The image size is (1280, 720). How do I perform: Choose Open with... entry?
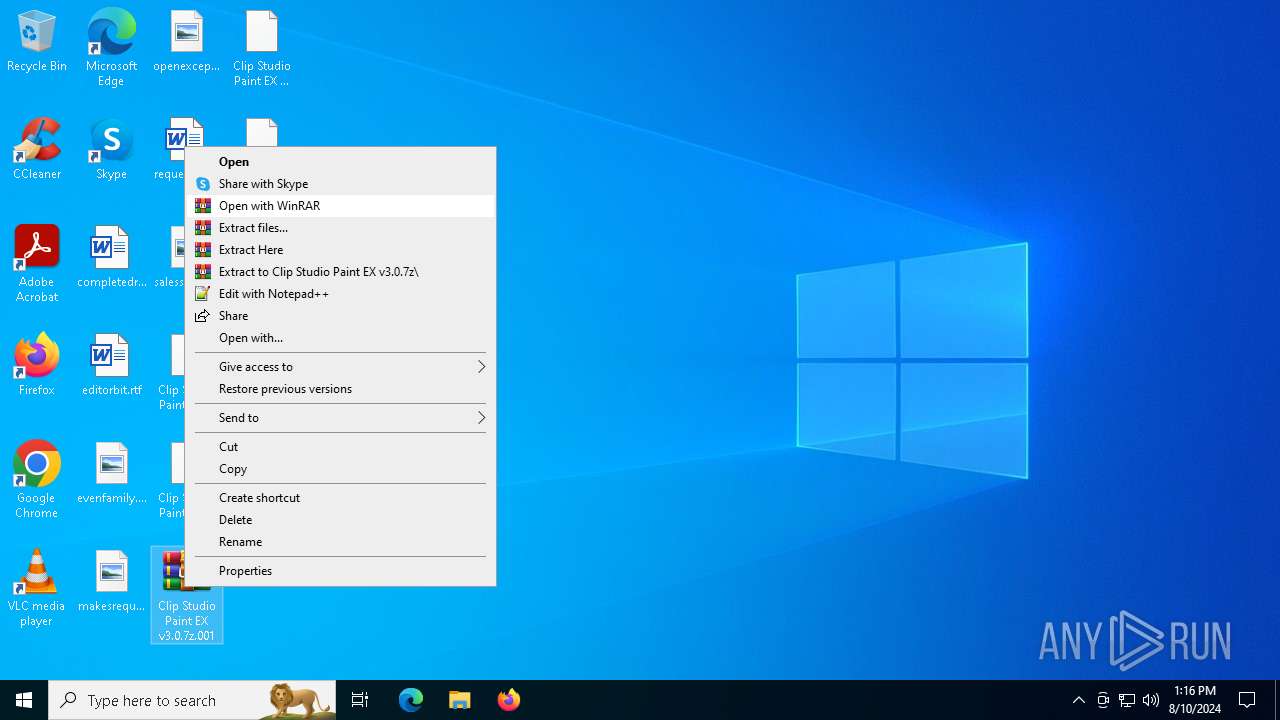click(x=340, y=338)
